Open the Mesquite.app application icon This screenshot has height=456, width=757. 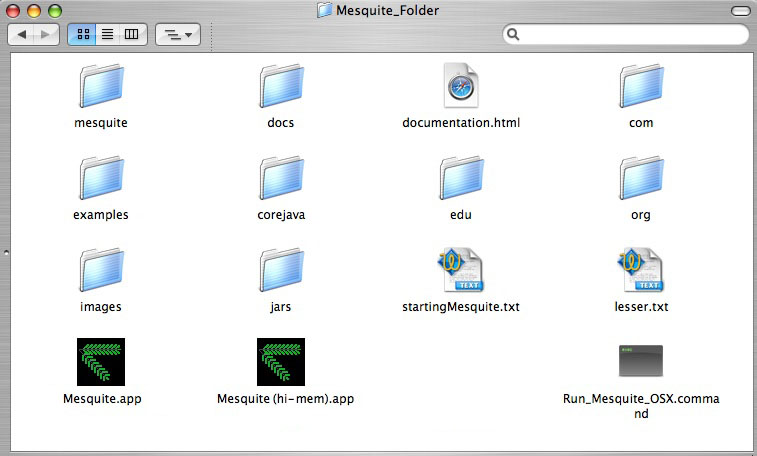[x=100, y=362]
